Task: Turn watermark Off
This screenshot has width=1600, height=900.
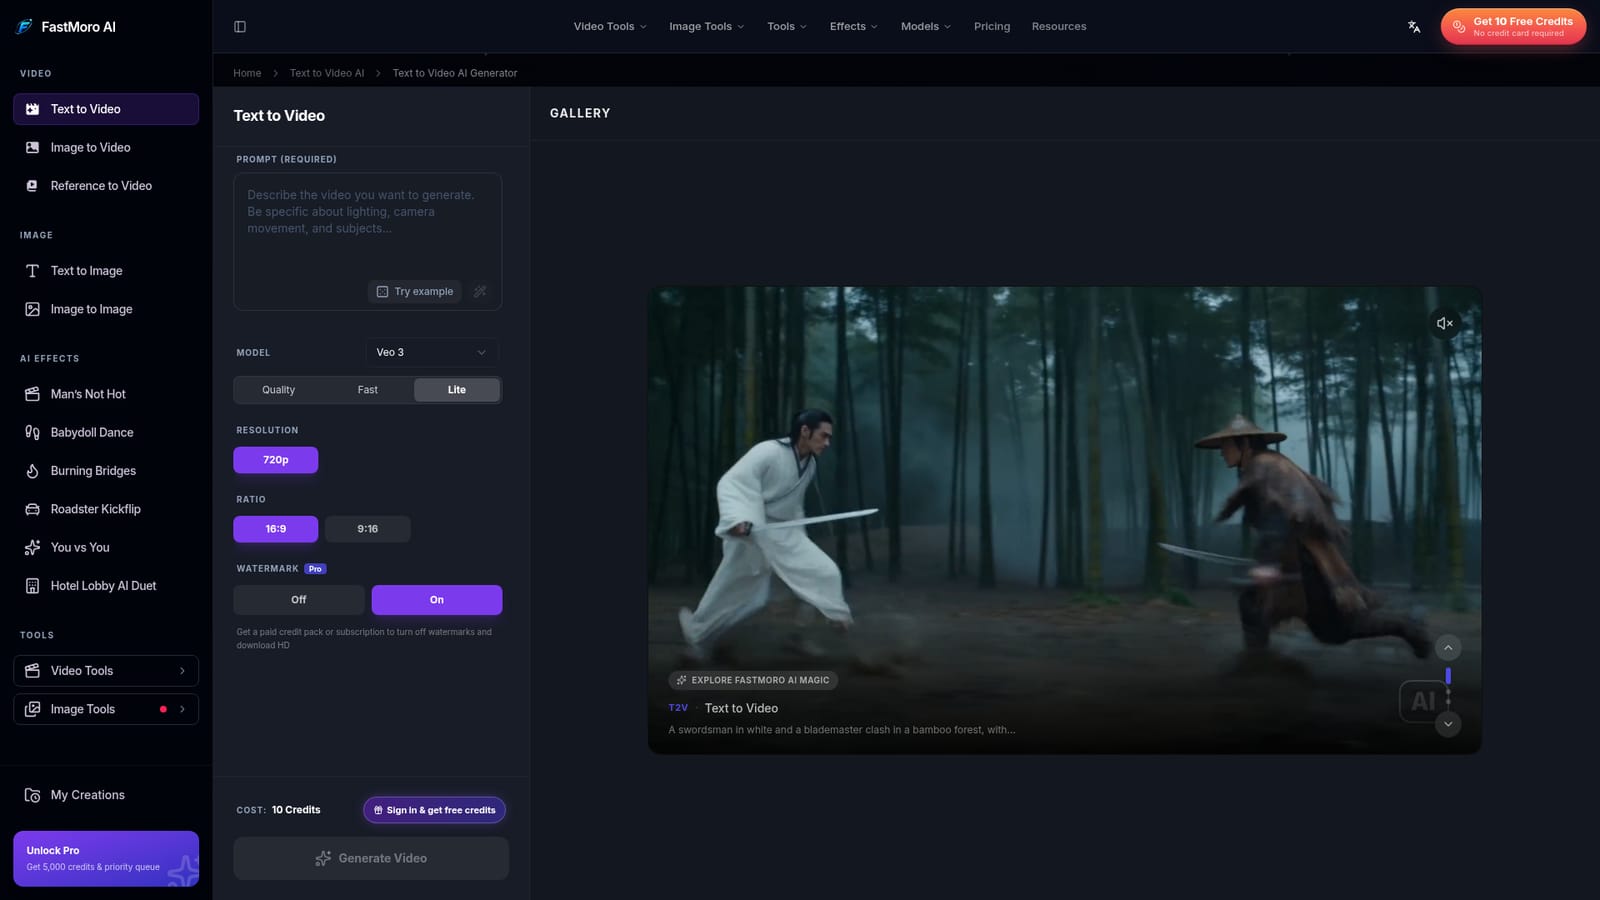Action: pos(299,600)
